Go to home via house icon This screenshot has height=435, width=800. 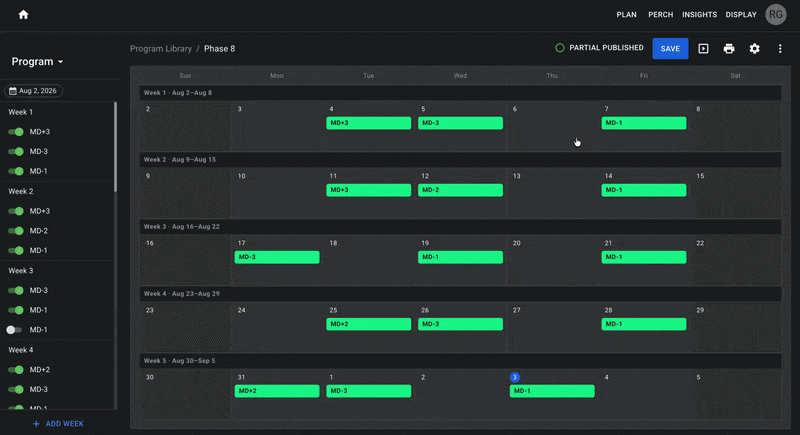coord(23,15)
